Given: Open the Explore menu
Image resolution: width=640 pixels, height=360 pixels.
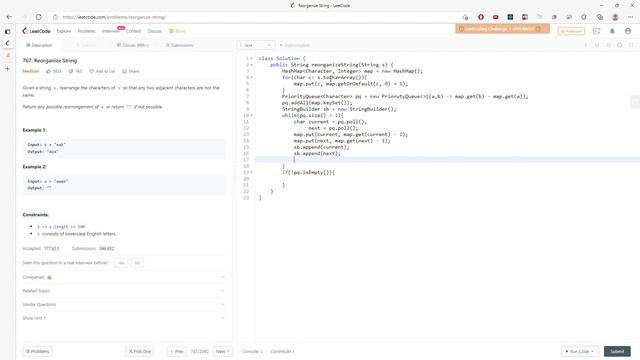Looking at the screenshot, I should click(x=64, y=31).
